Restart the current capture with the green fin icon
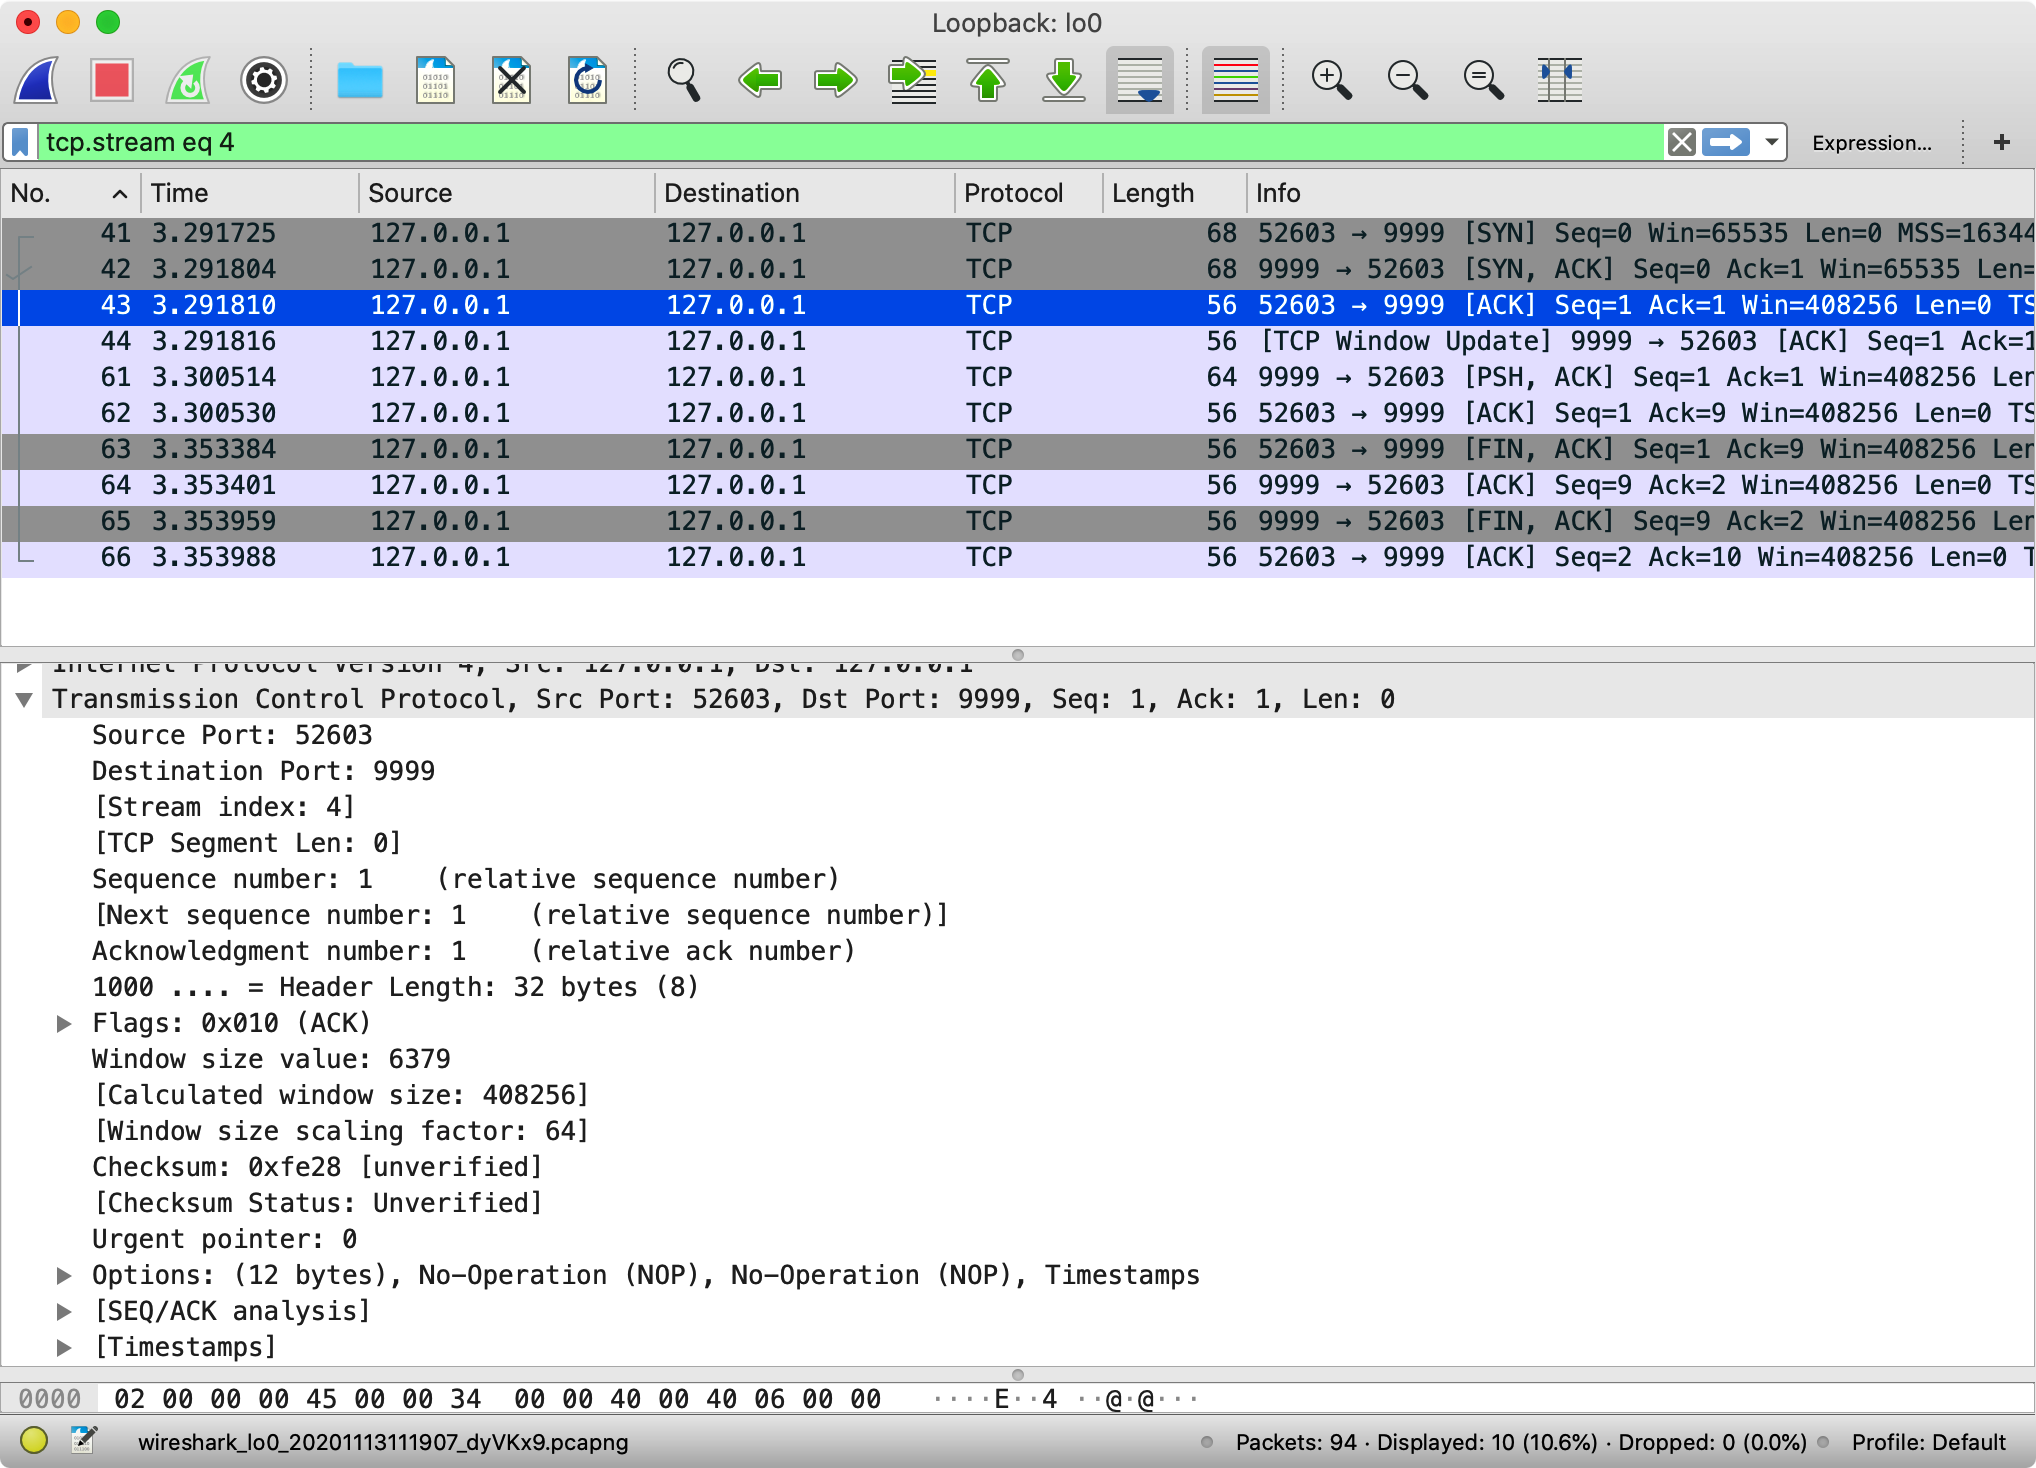The width and height of the screenshot is (2036, 1468). (188, 80)
